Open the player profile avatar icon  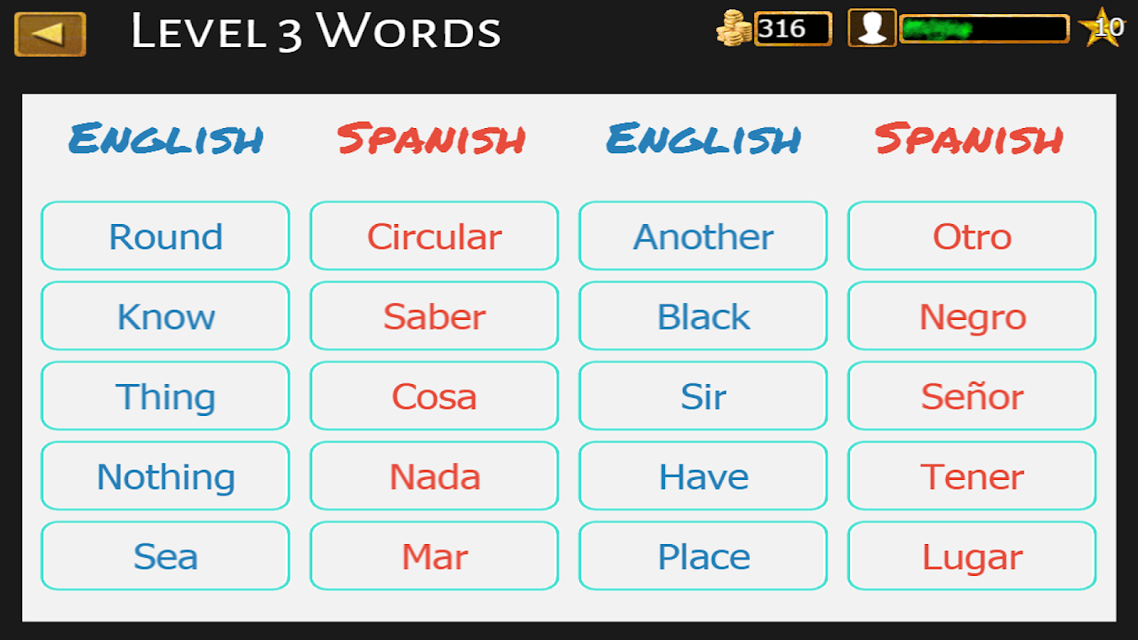click(872, 28)
